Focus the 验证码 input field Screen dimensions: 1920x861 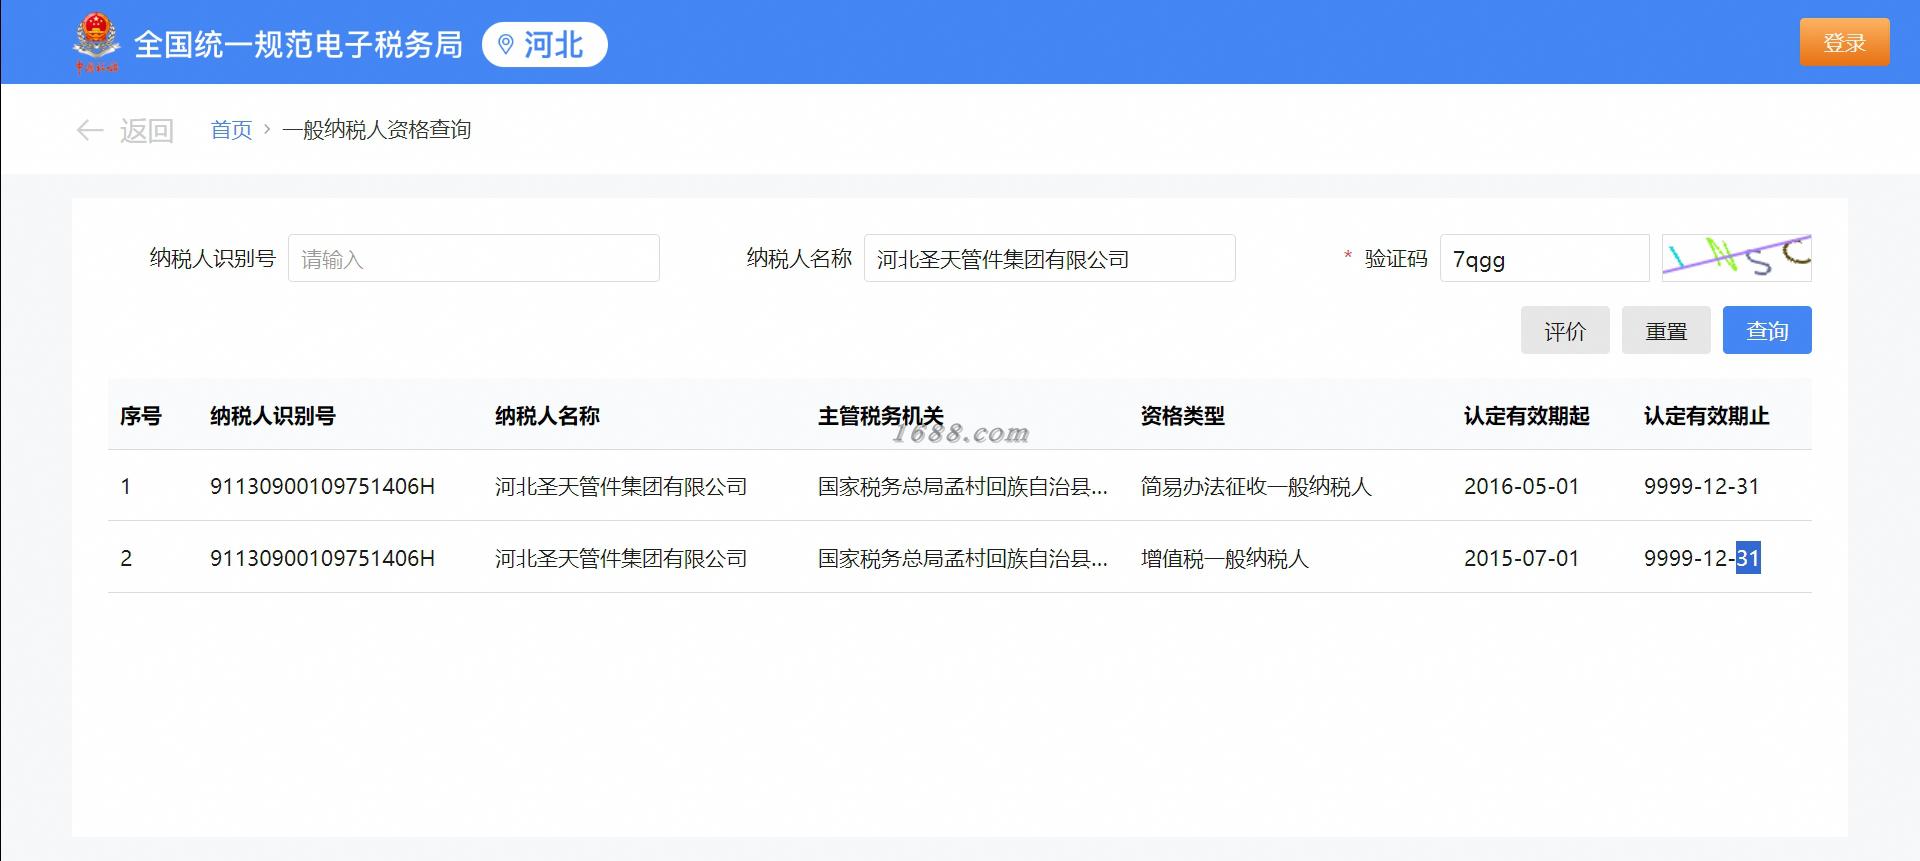(x=1544, y=258)
